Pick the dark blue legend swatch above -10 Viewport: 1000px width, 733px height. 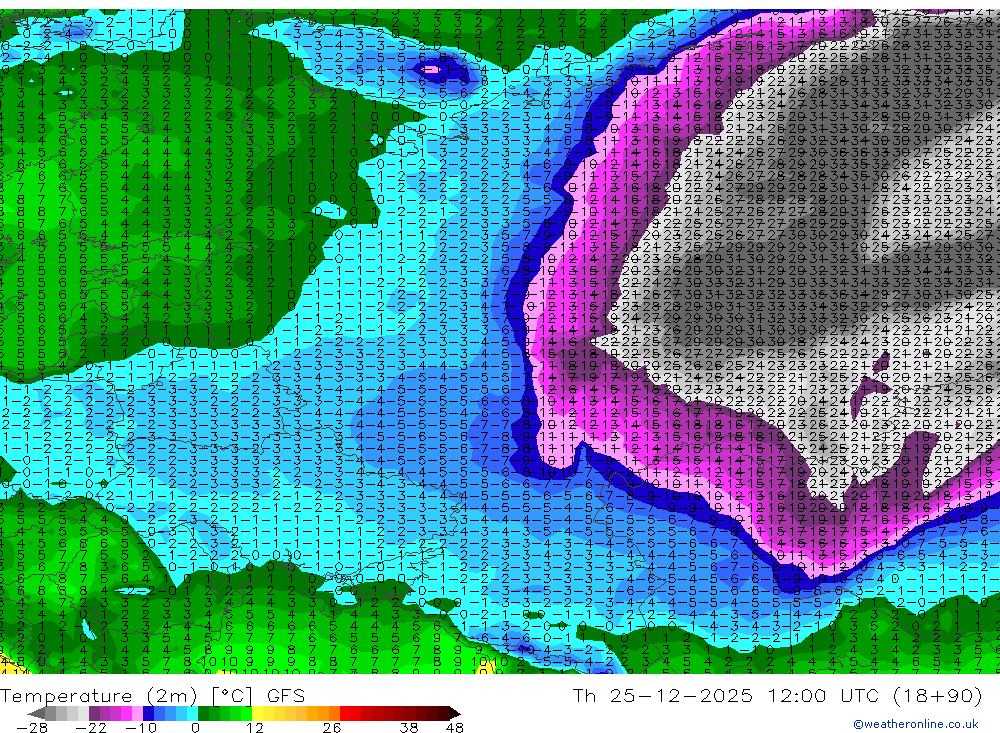coord(149,713)
